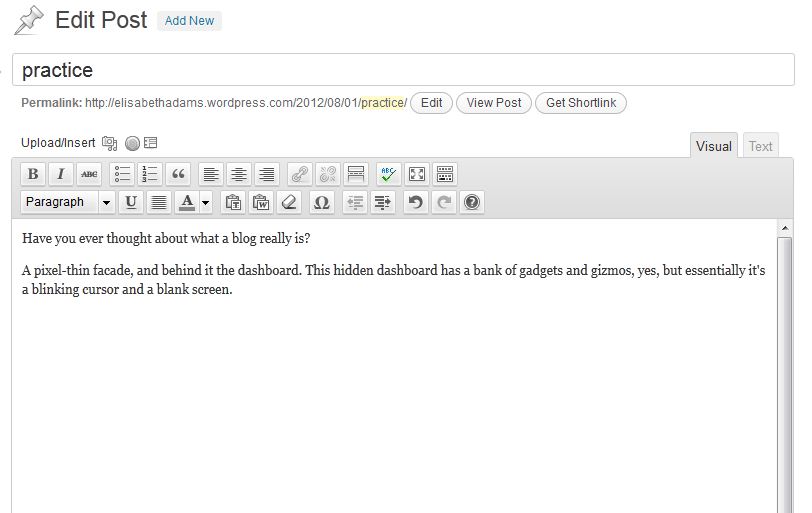Select the Visual editor tab
The image size is (812, 513).
pos(713,146)
